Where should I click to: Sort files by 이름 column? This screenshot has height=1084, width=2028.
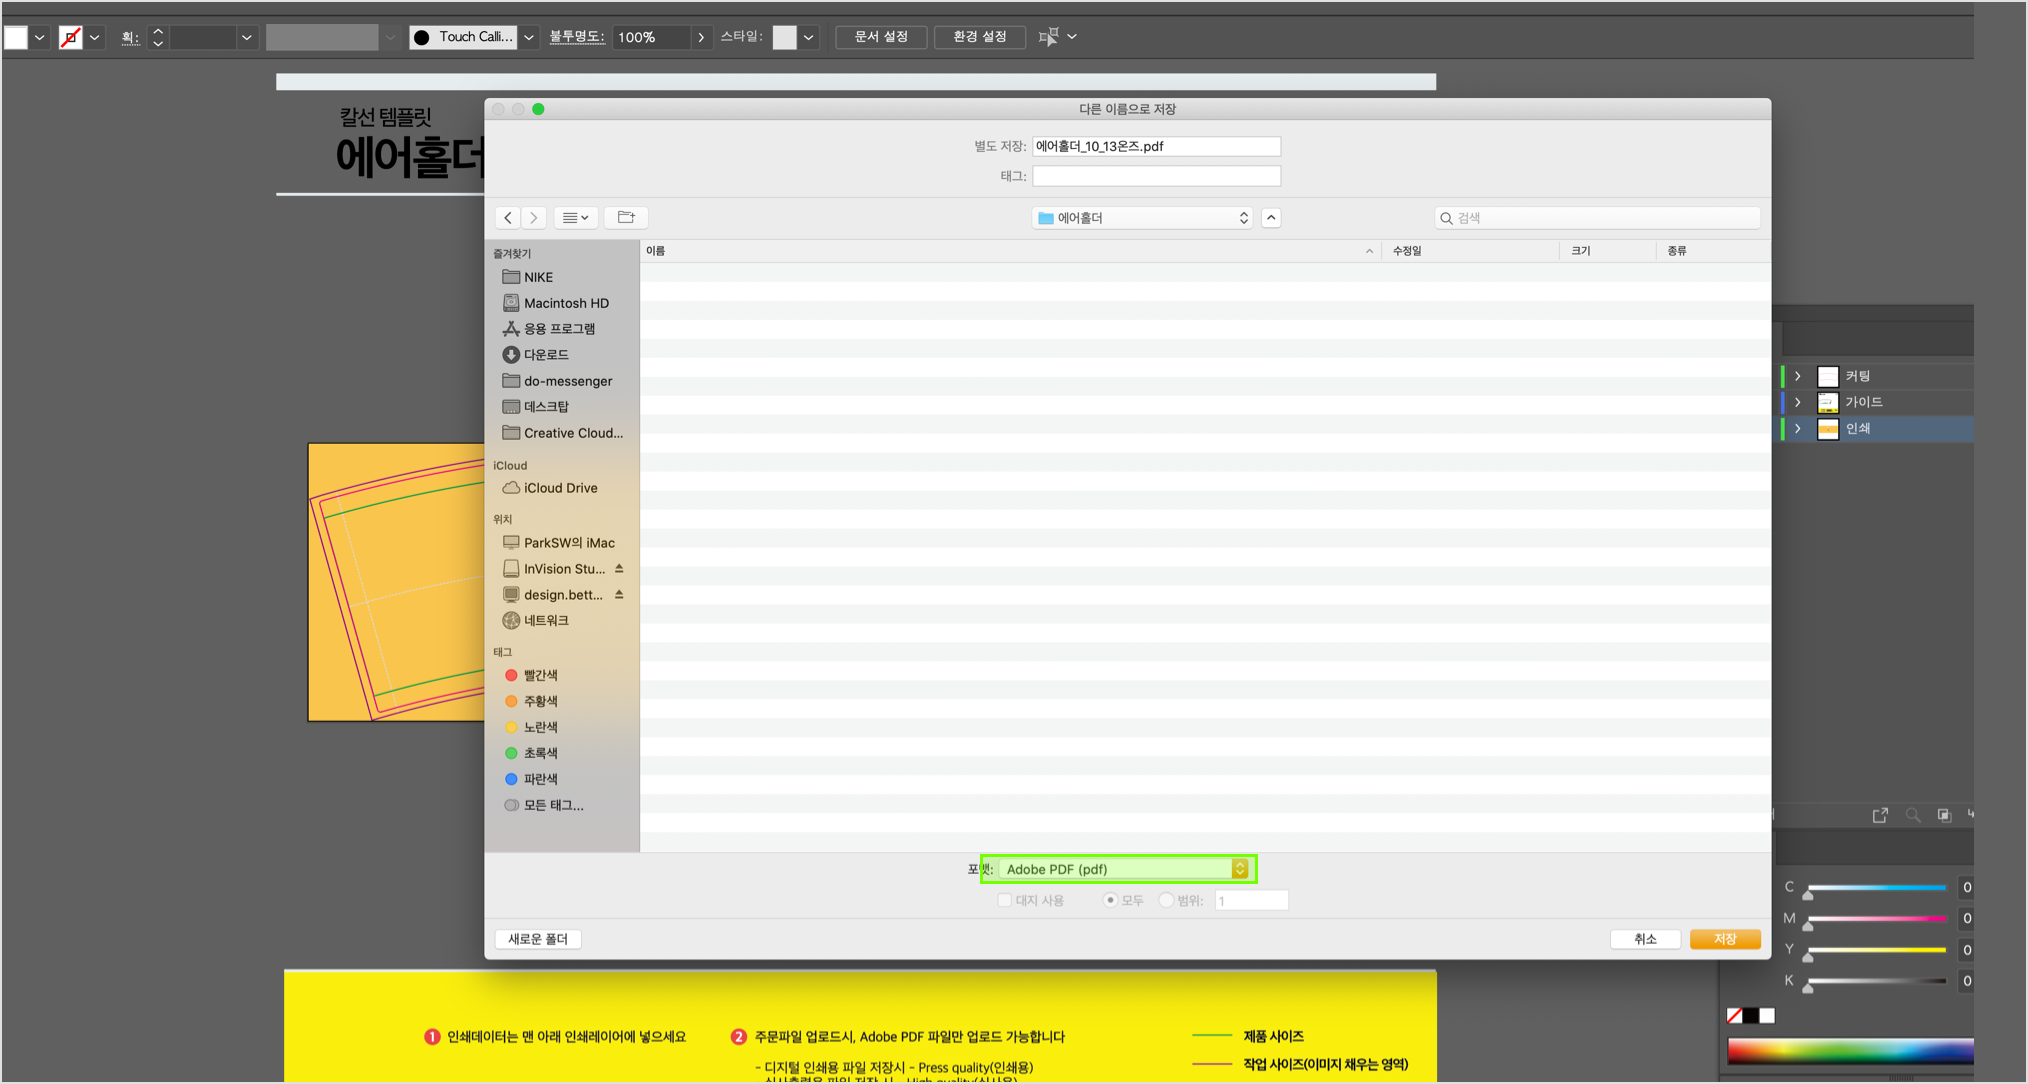point(1010,251)
